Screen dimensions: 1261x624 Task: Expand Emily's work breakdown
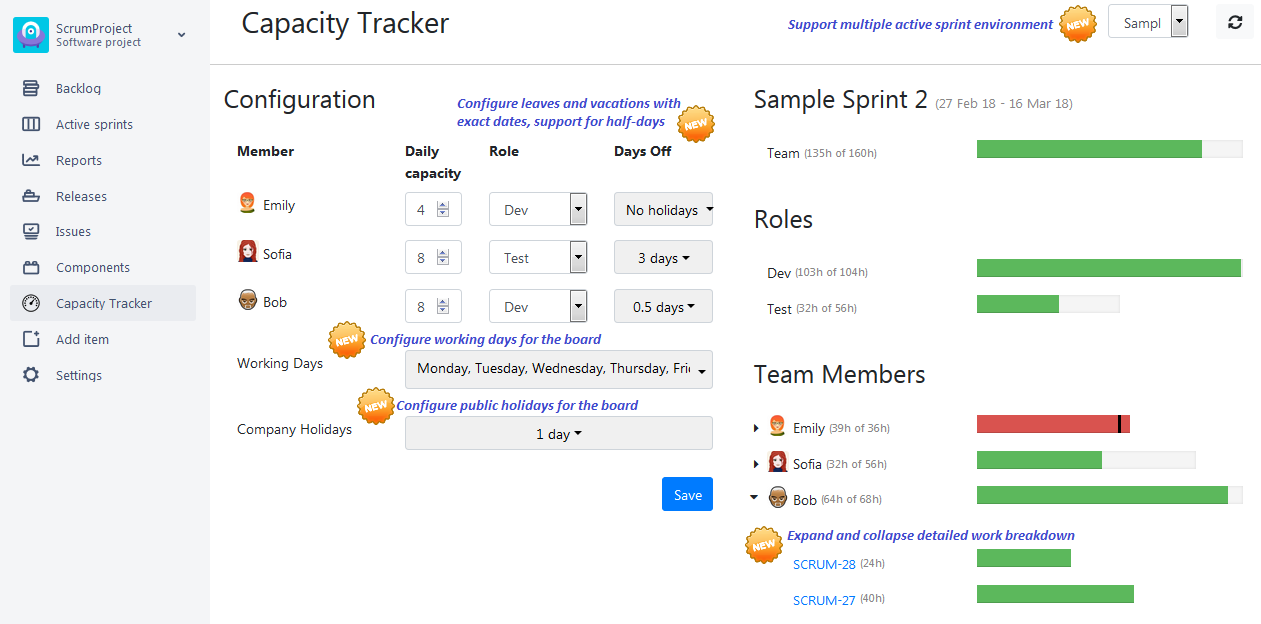757,426
